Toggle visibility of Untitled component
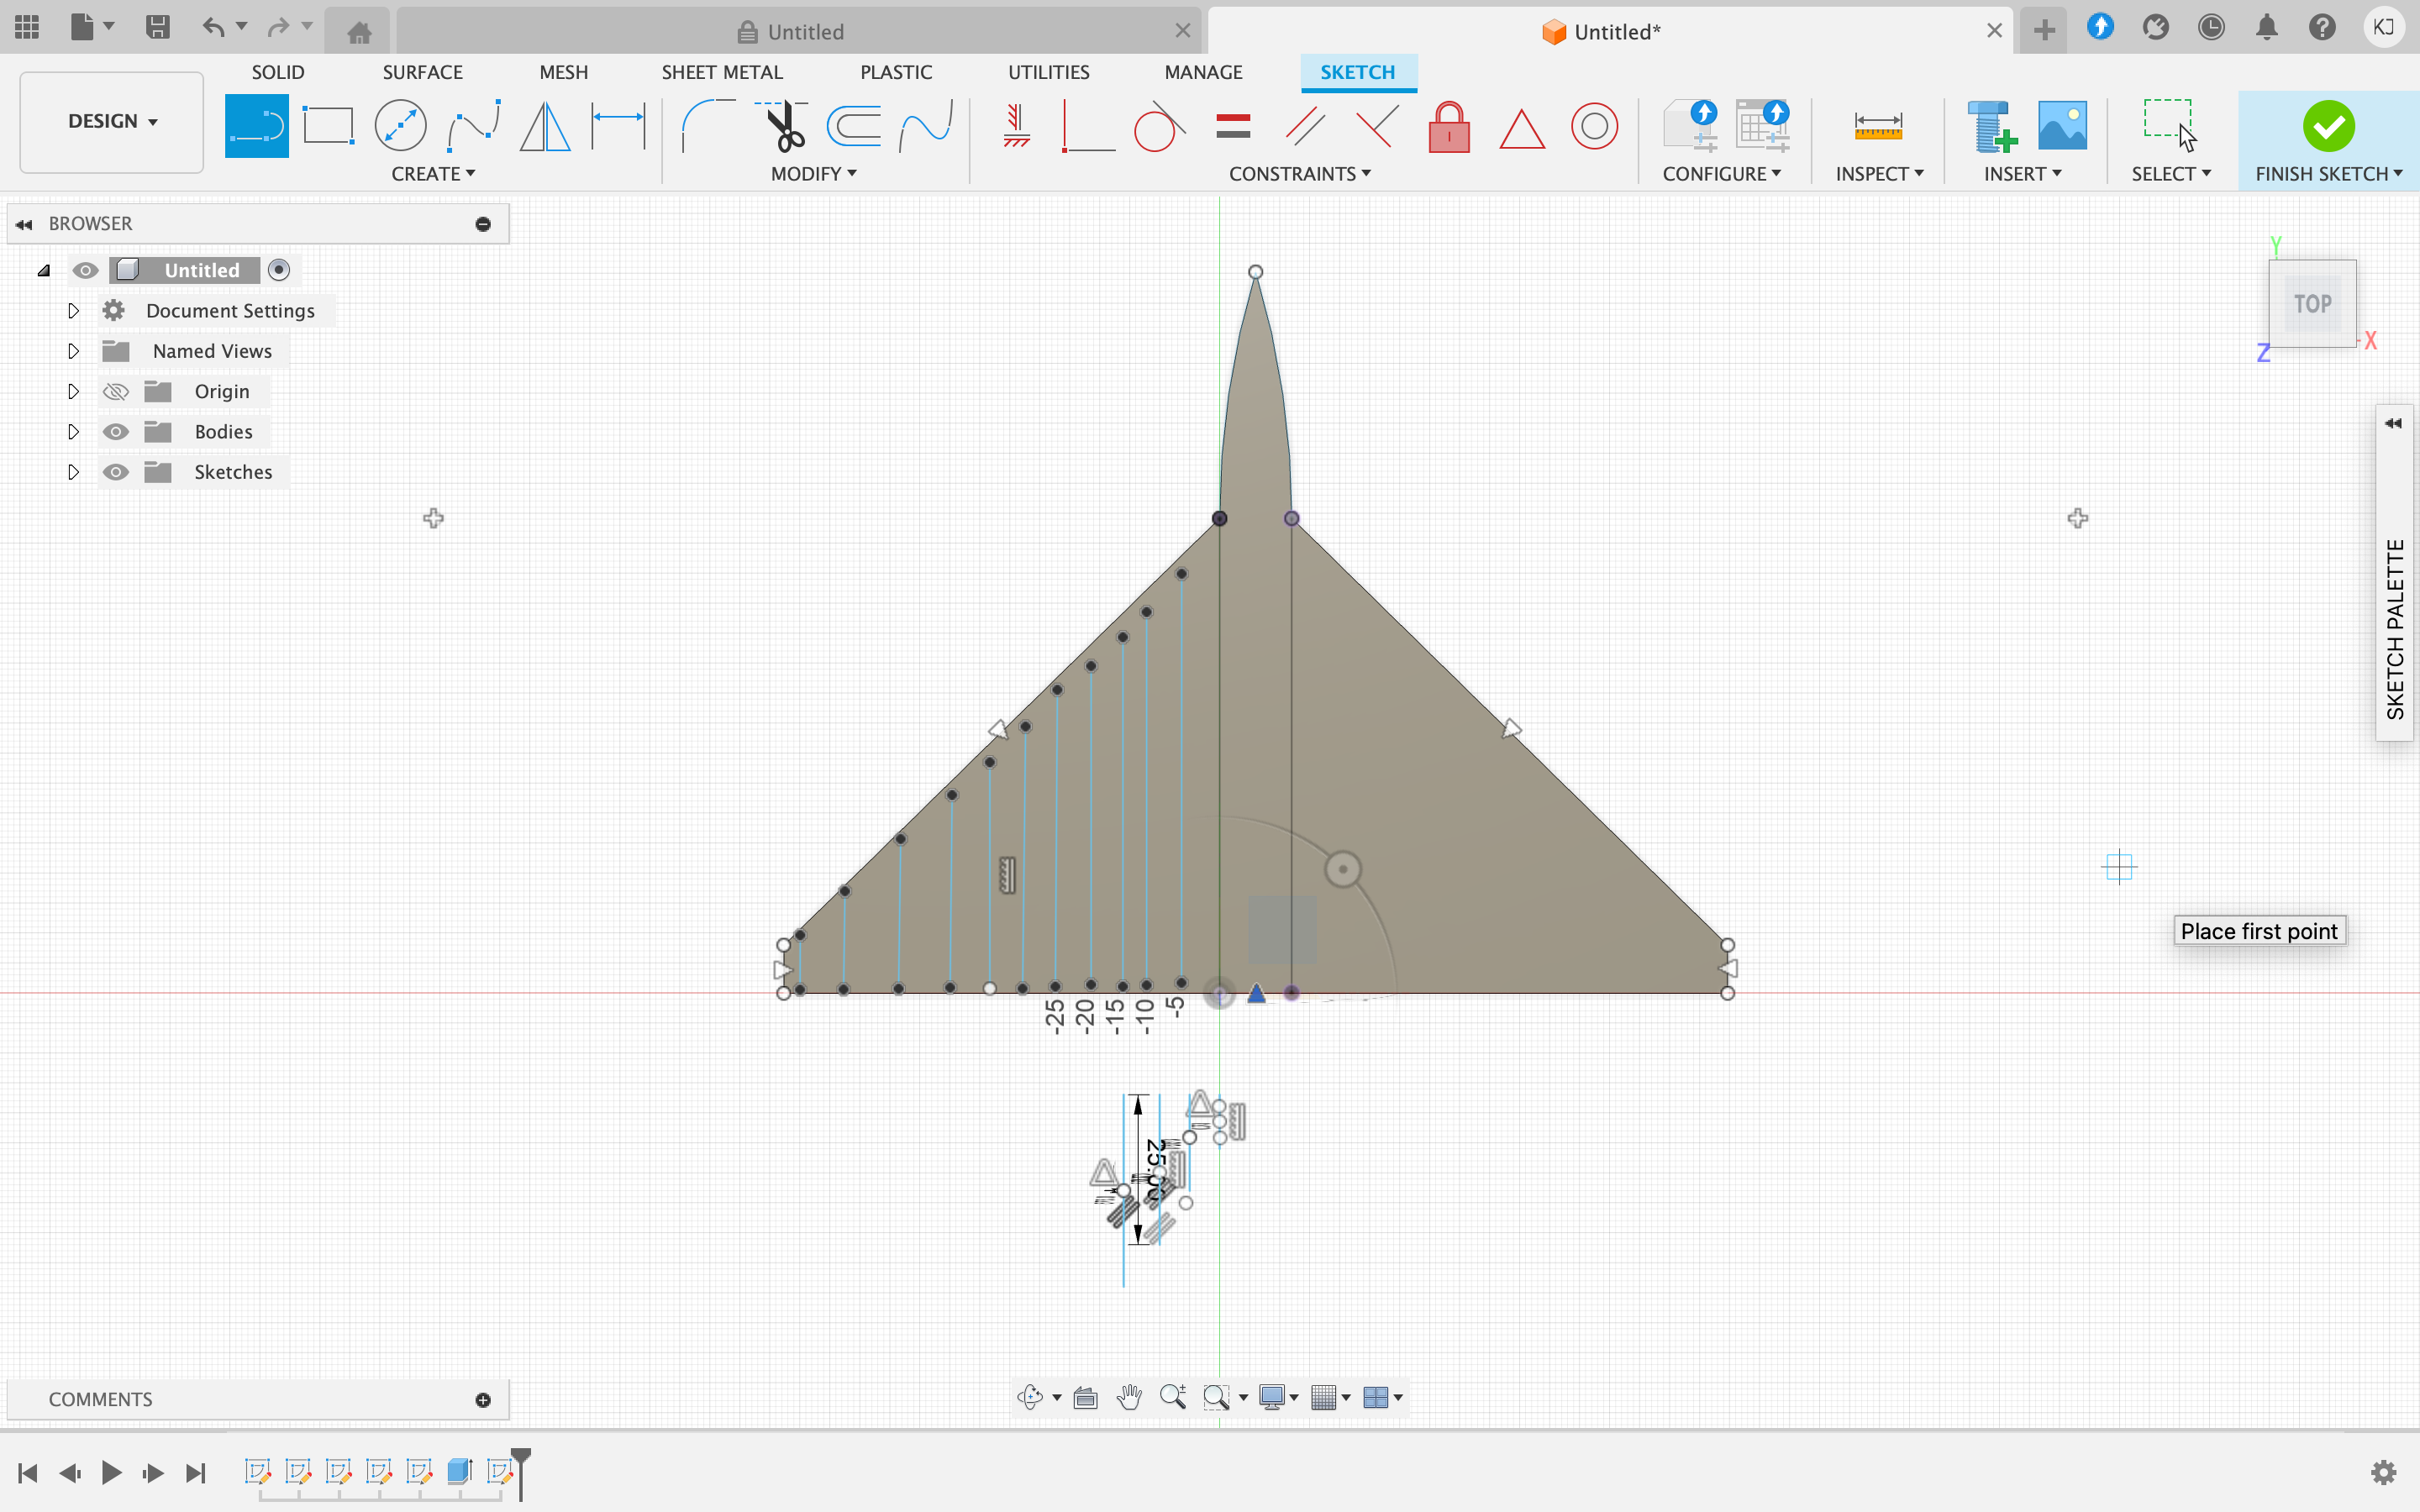This screenshot has height=1512, width=2420. point(86,270)
